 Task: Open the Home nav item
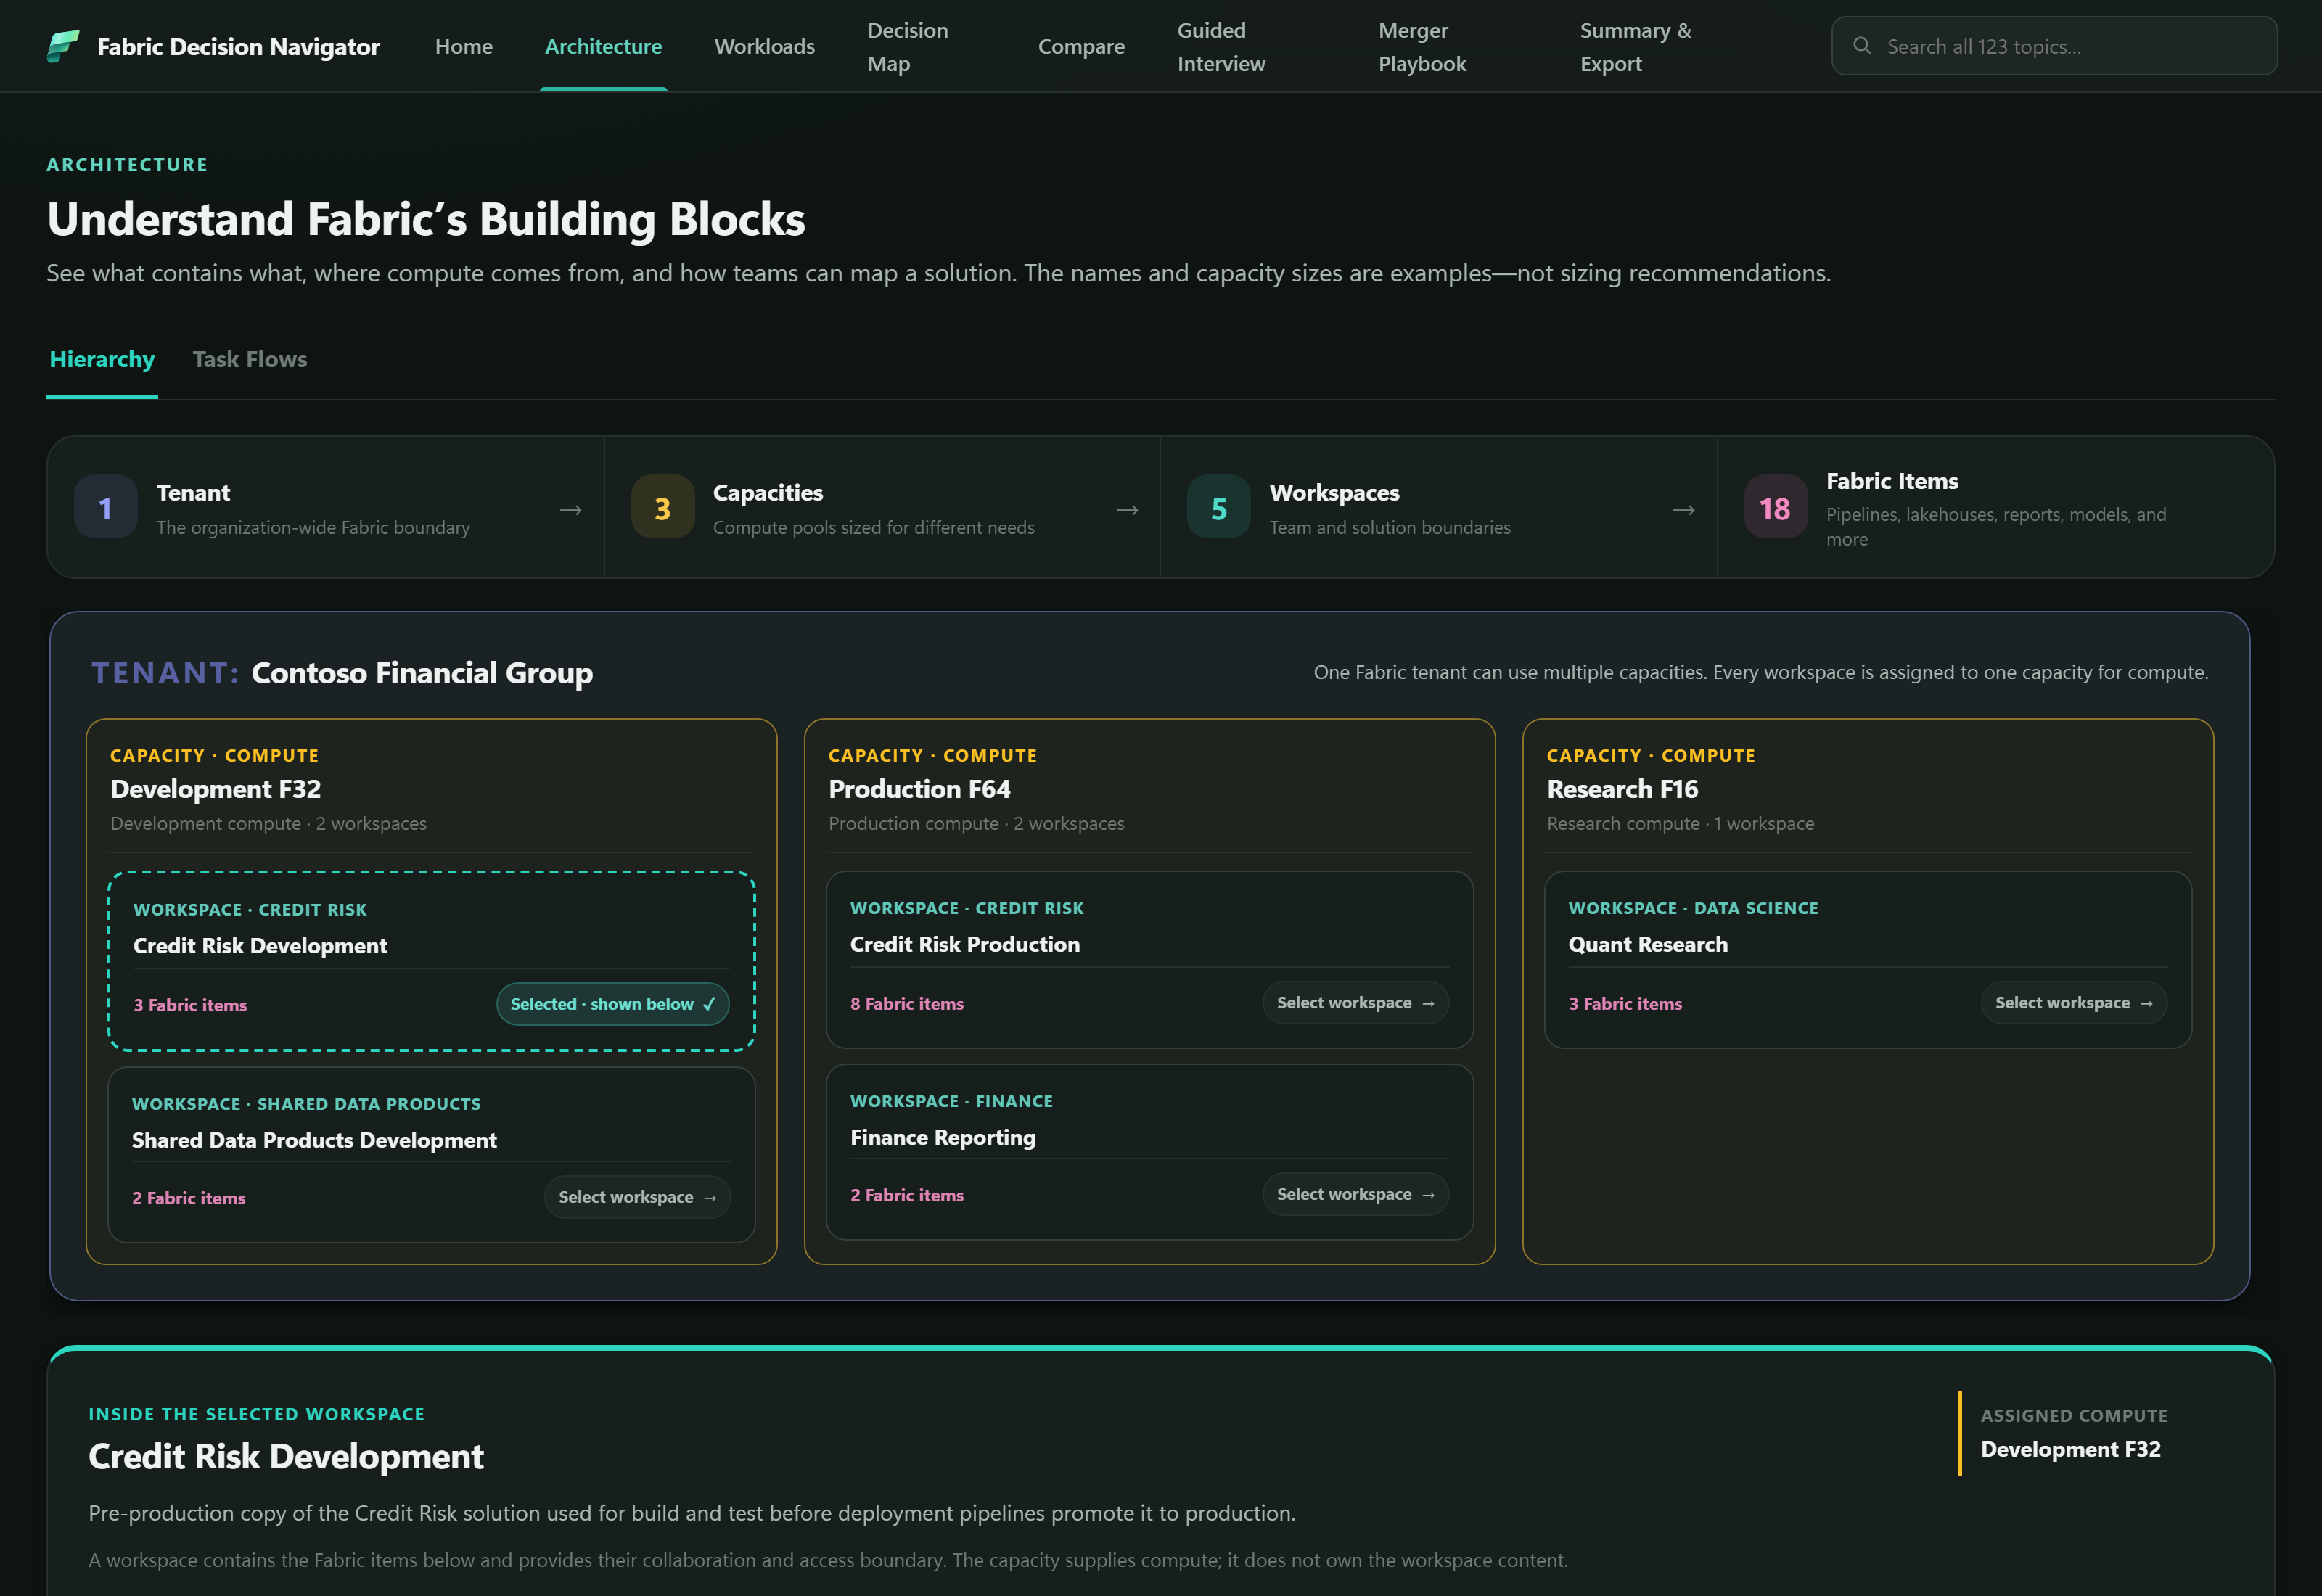pos(464,46)
